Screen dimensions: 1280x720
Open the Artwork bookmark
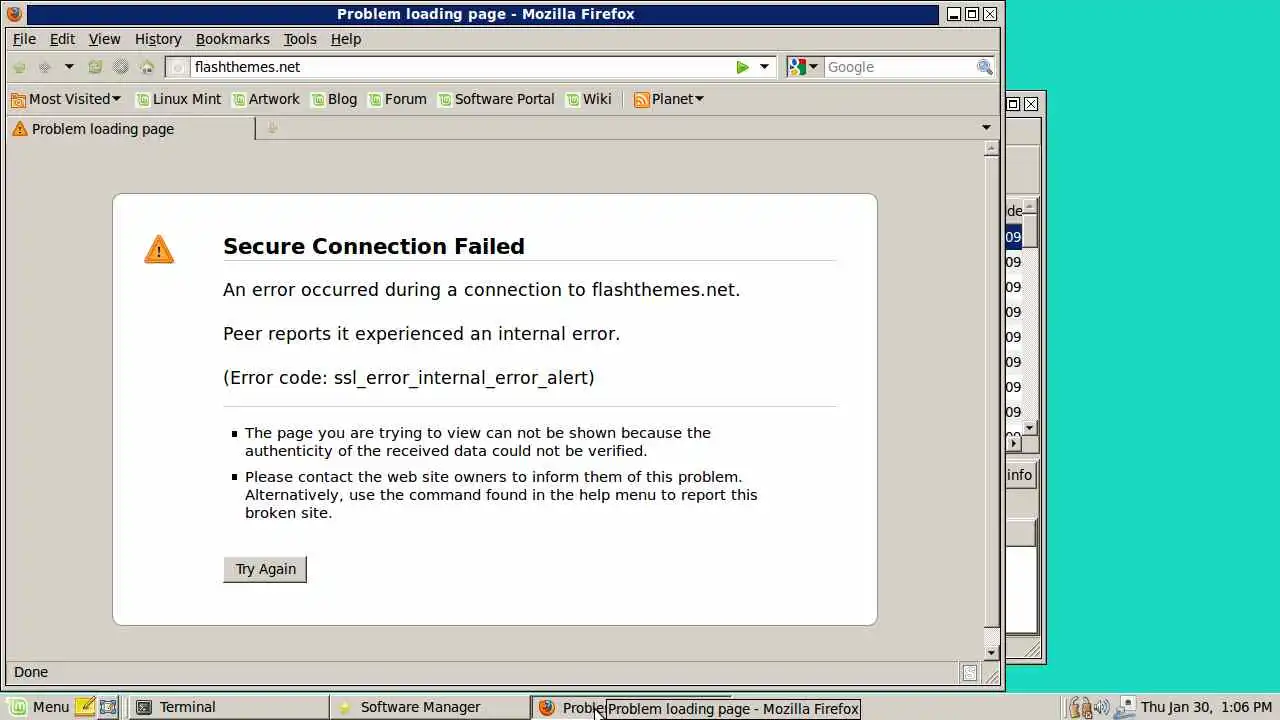(265, 99)
